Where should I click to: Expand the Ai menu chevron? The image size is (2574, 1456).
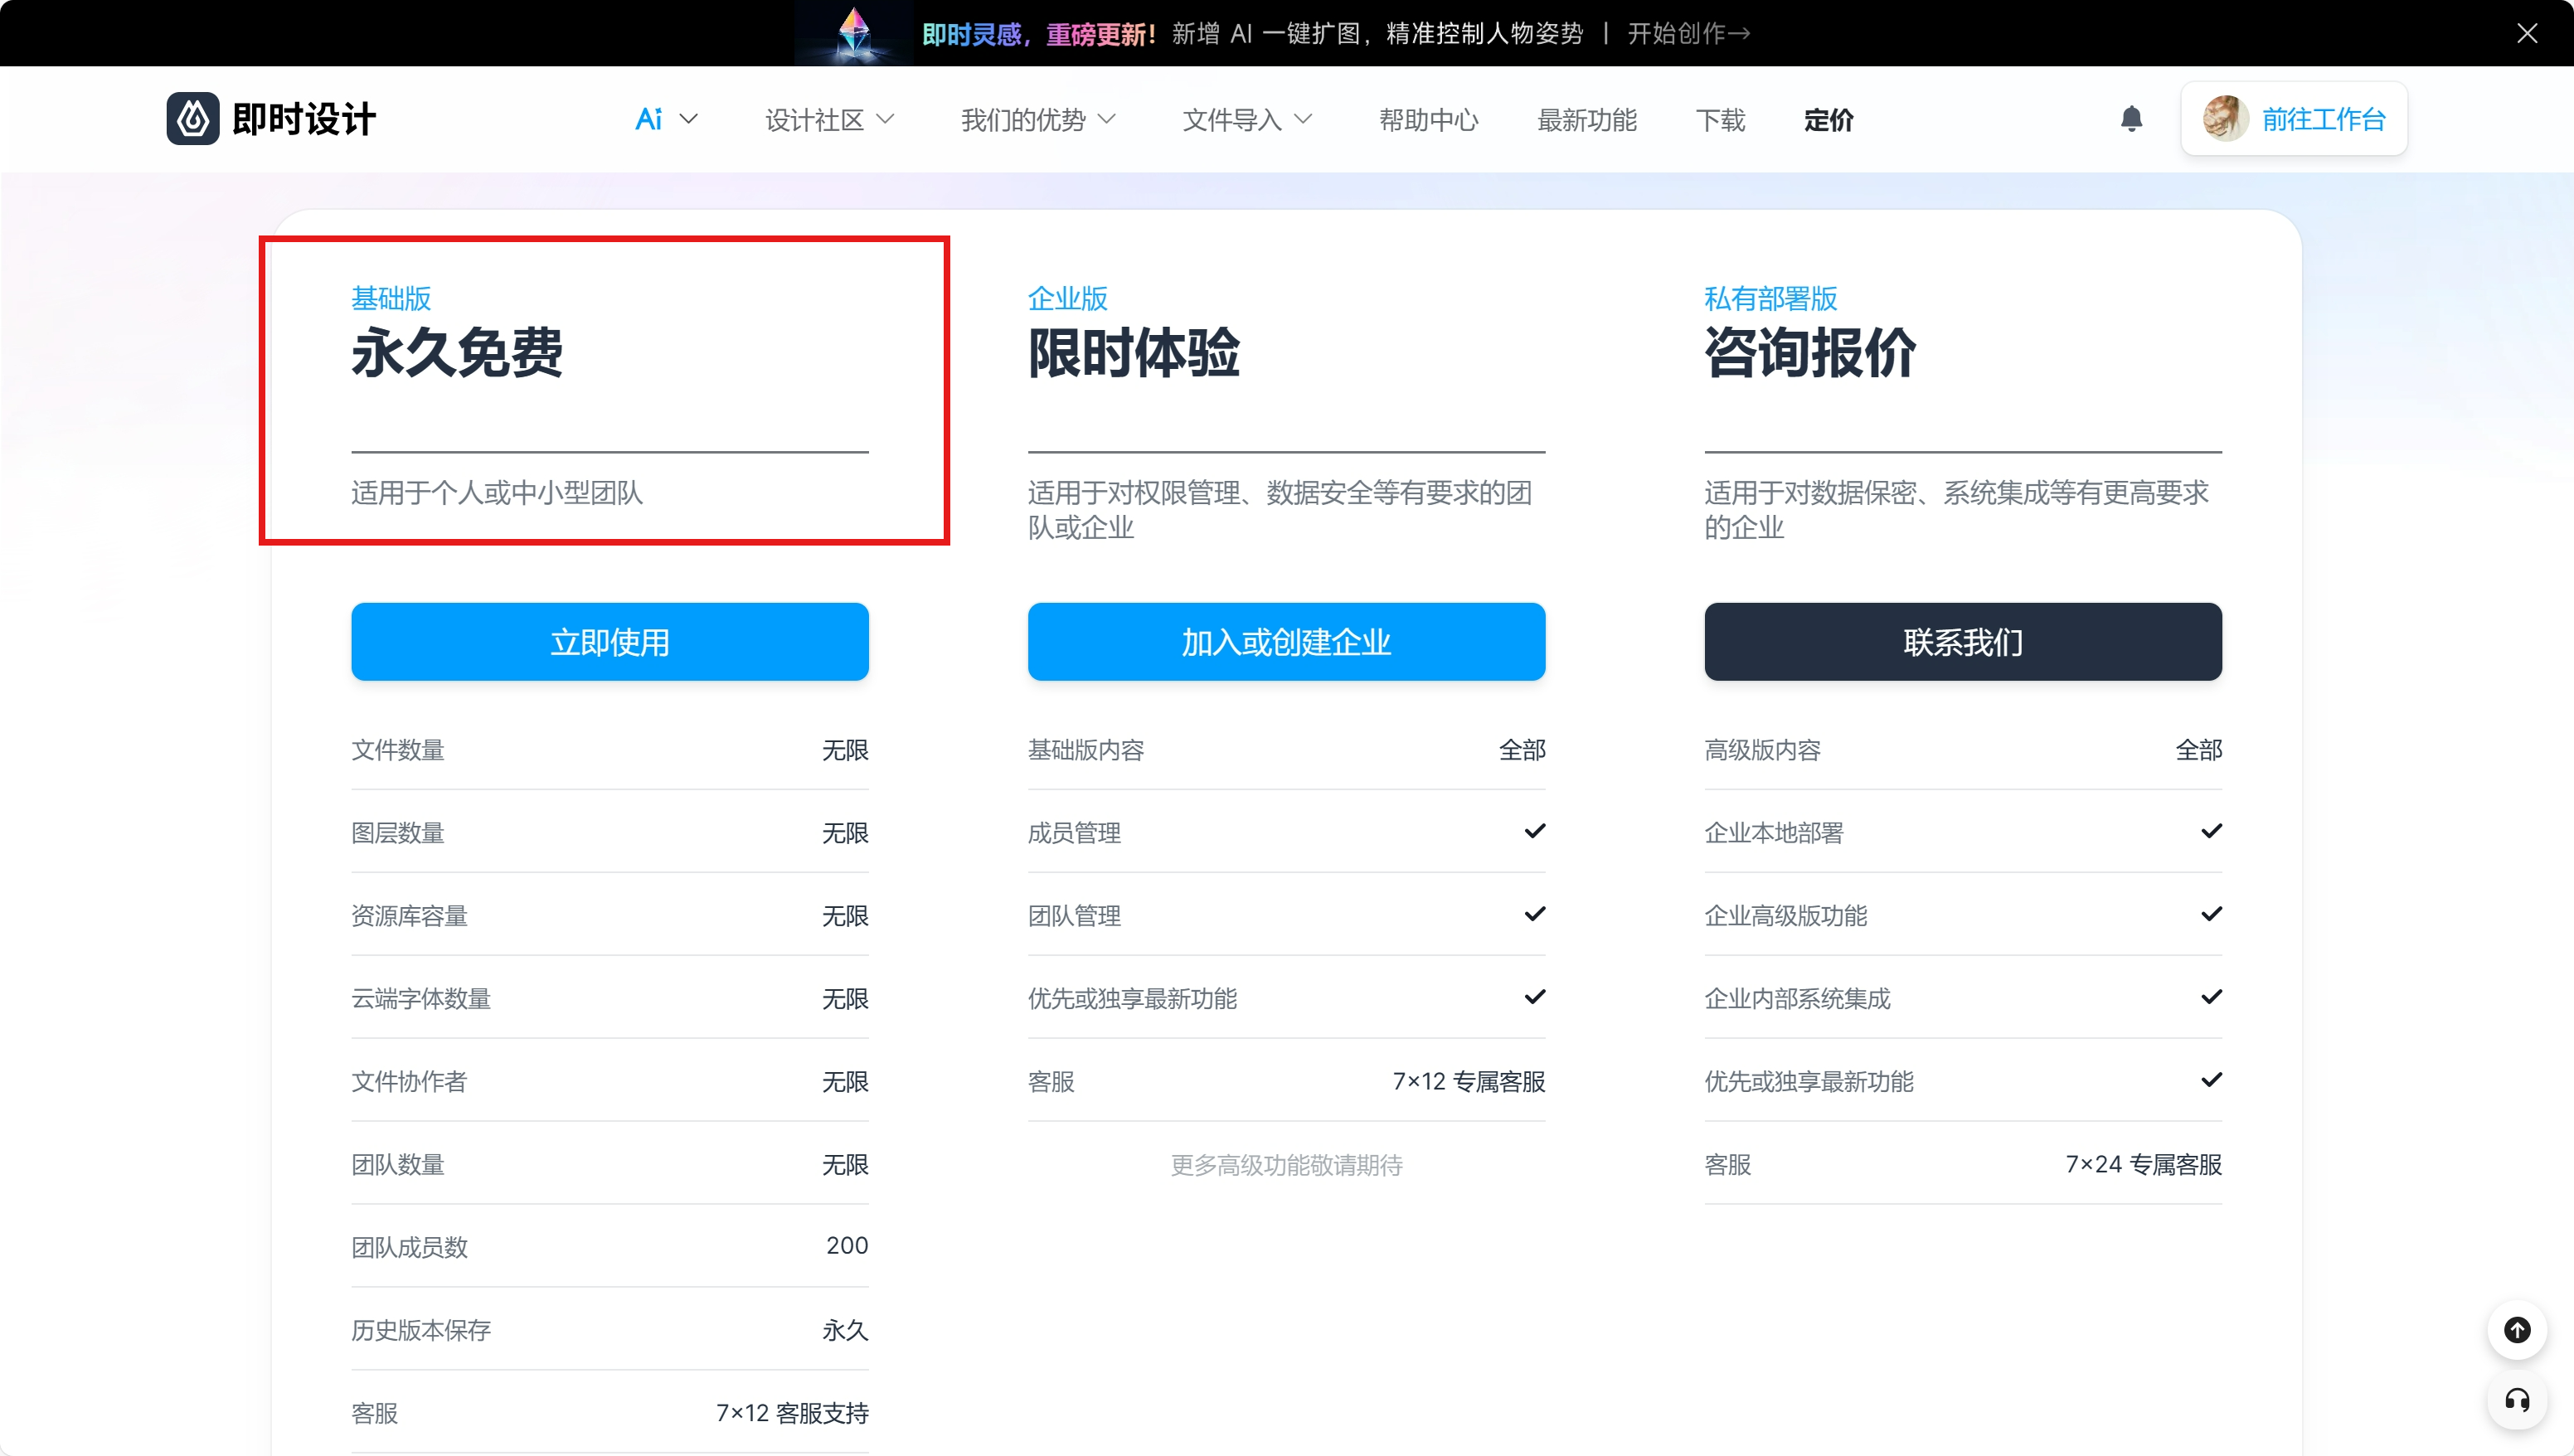688,119
